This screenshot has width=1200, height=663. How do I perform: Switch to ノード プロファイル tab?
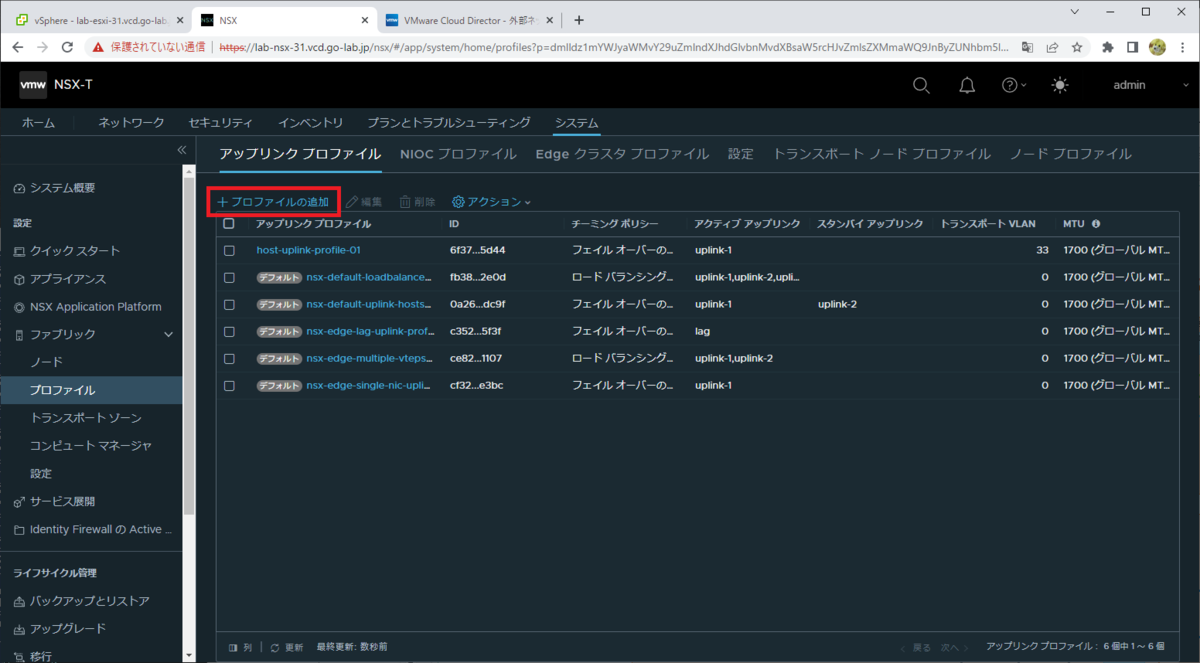point(1071,154)
